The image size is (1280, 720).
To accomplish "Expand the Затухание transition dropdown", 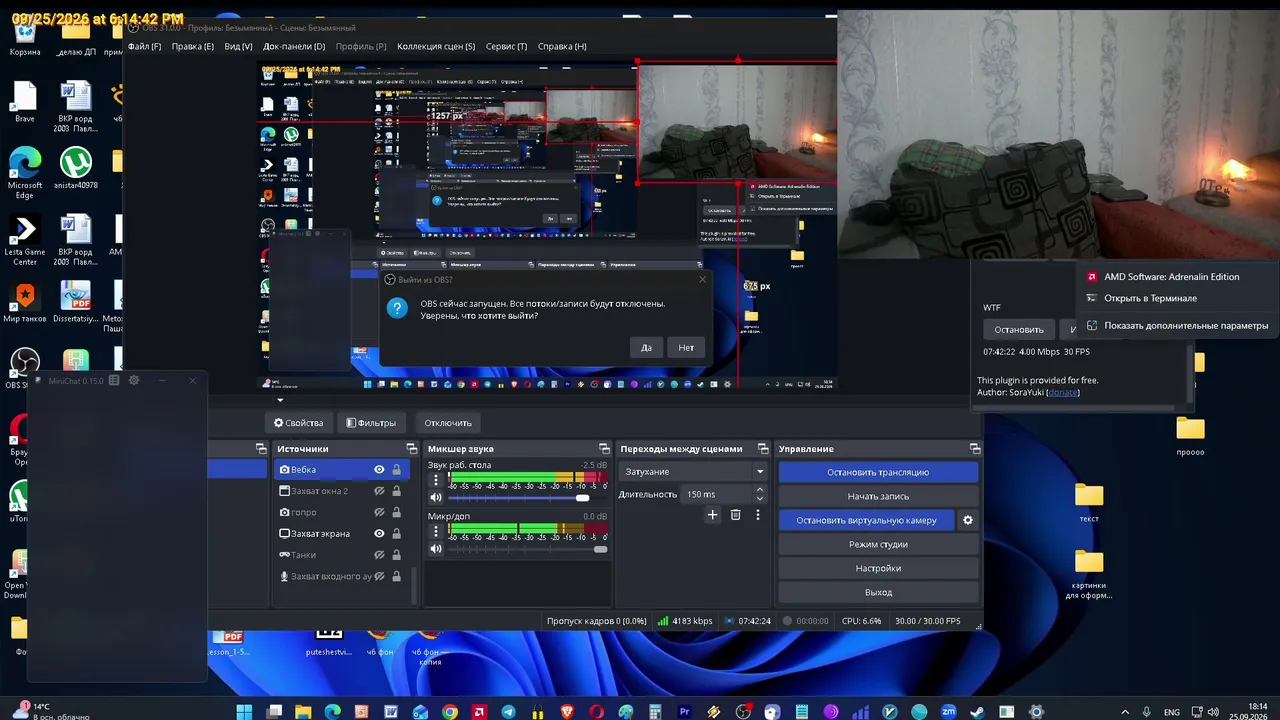I will [692, 472].
